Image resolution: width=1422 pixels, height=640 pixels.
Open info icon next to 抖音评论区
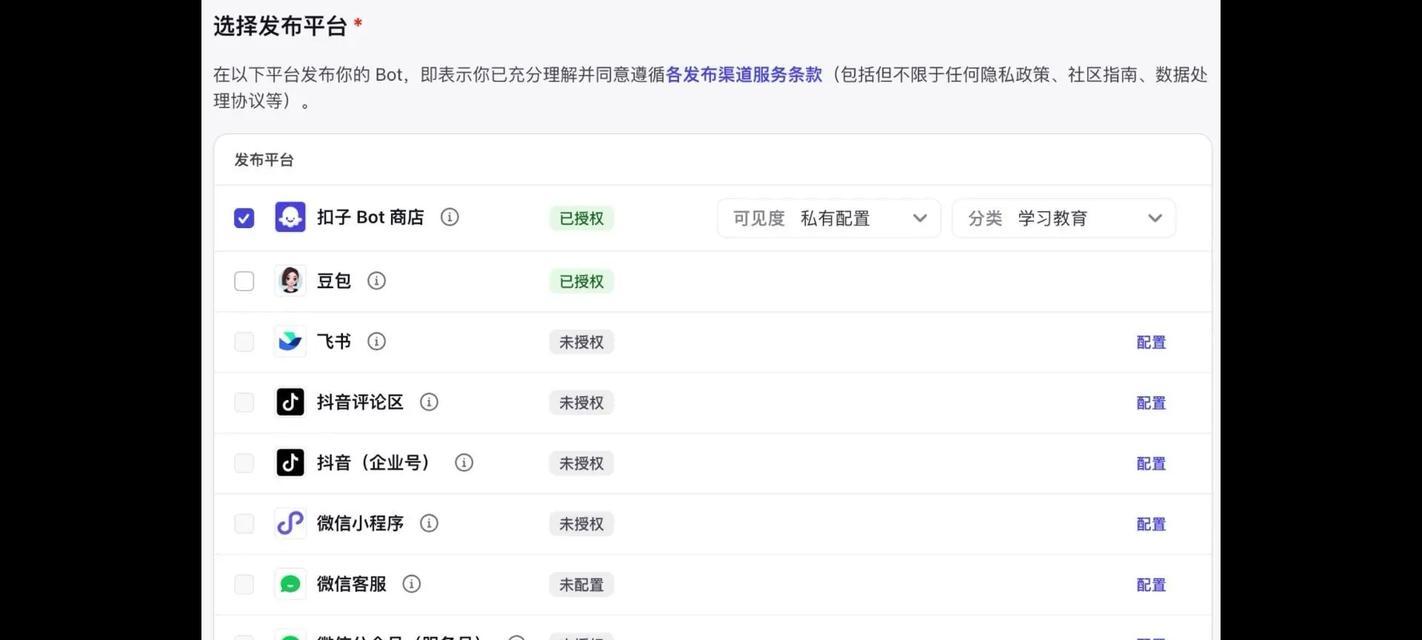coord(429,402)
